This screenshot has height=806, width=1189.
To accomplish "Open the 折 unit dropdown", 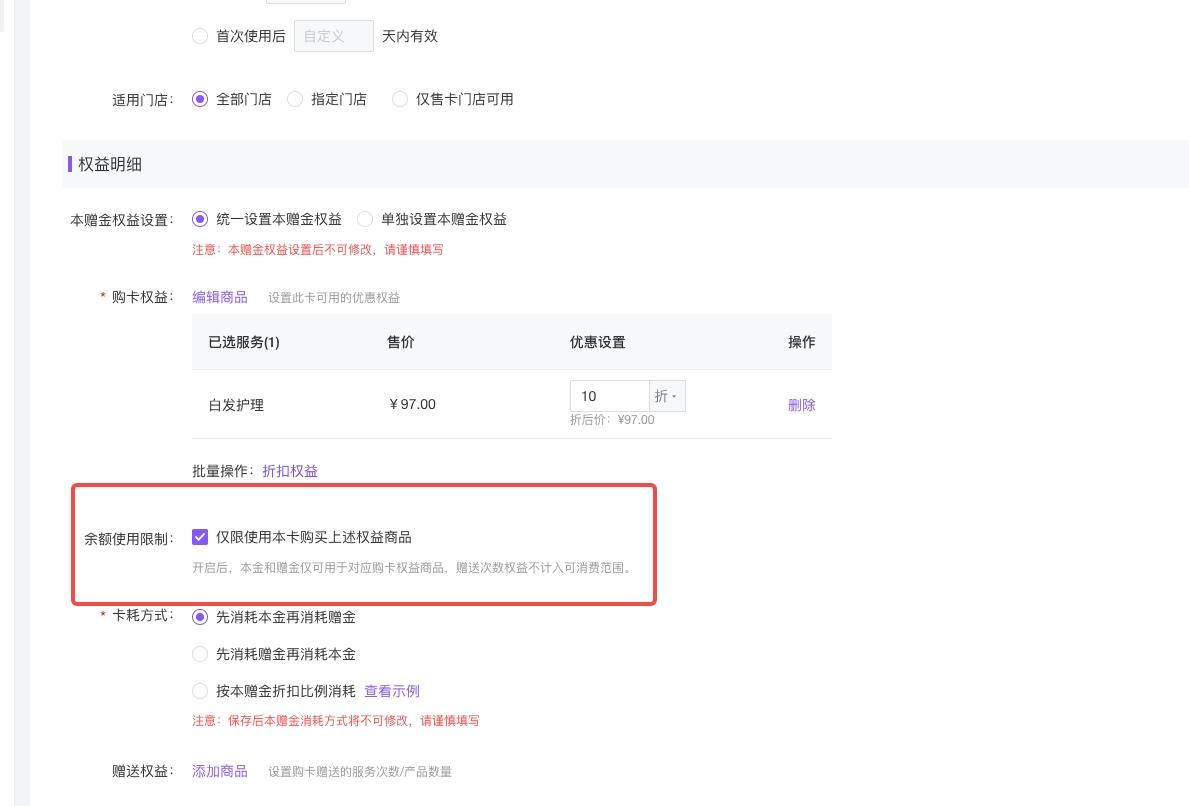I will (x=667, y=396).
